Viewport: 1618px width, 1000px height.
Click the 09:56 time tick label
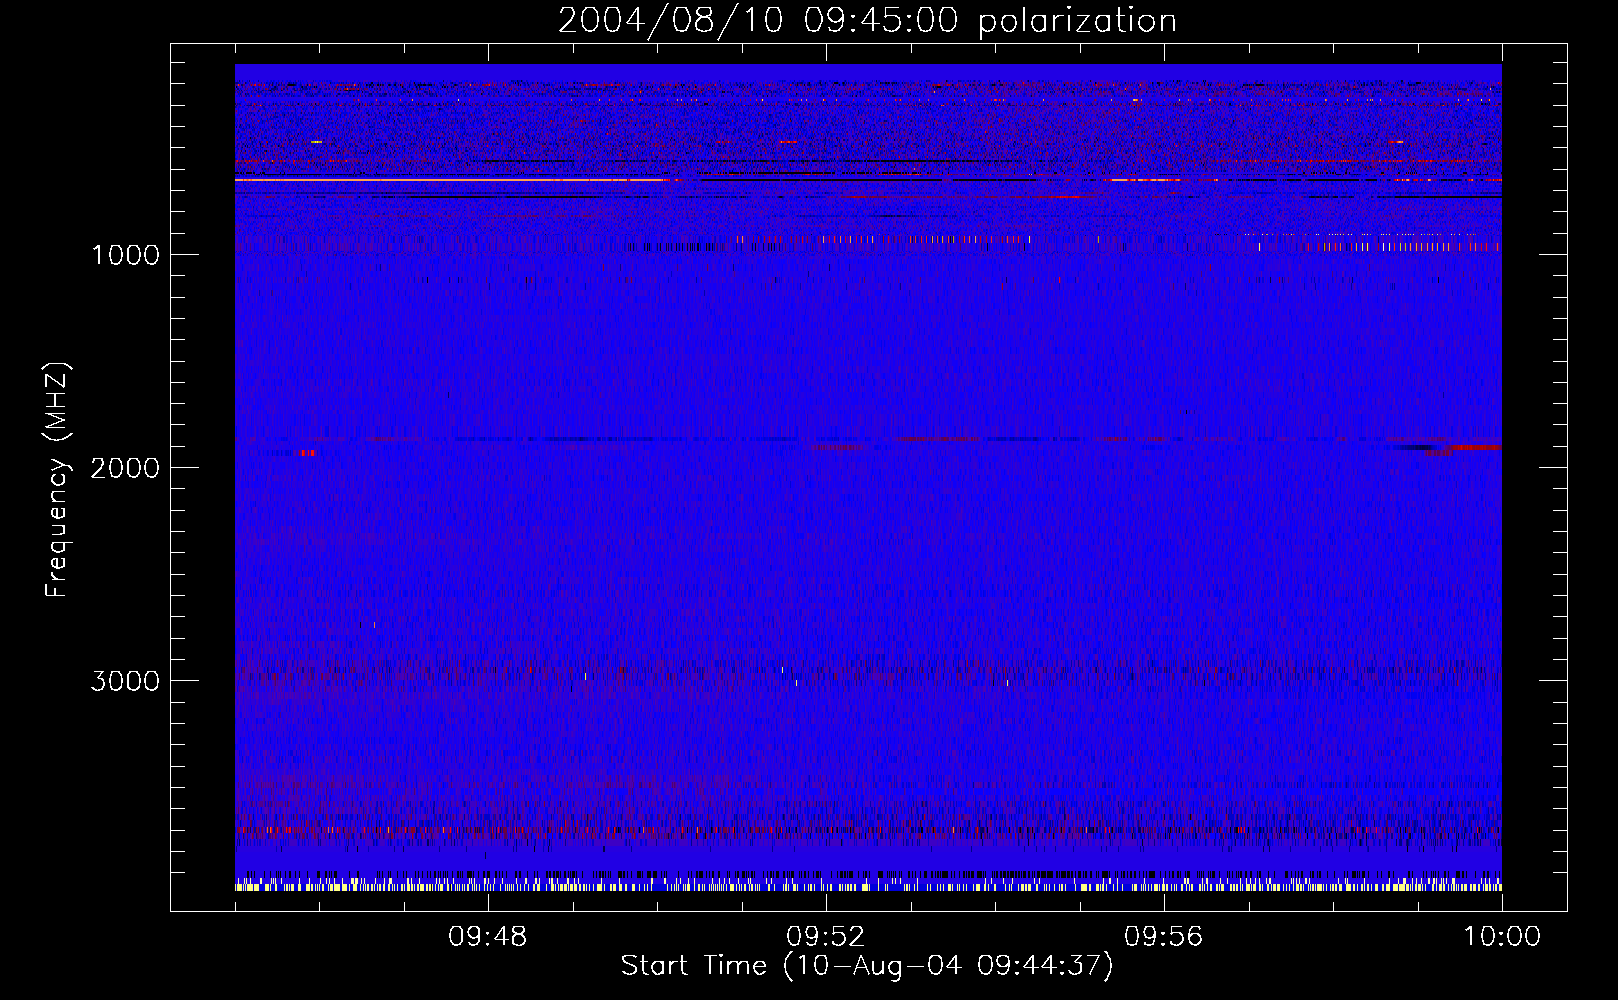click(1163, 937)
